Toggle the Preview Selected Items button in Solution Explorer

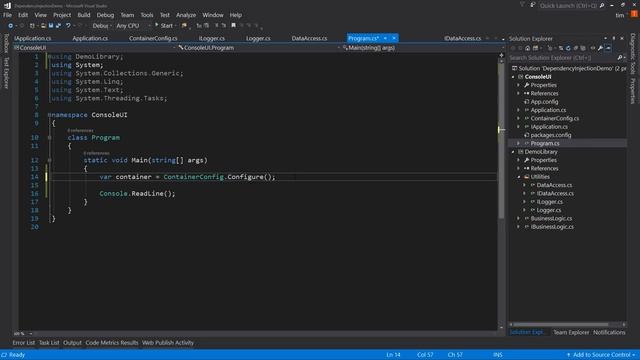pyautogui.click(x=608, y=48)
